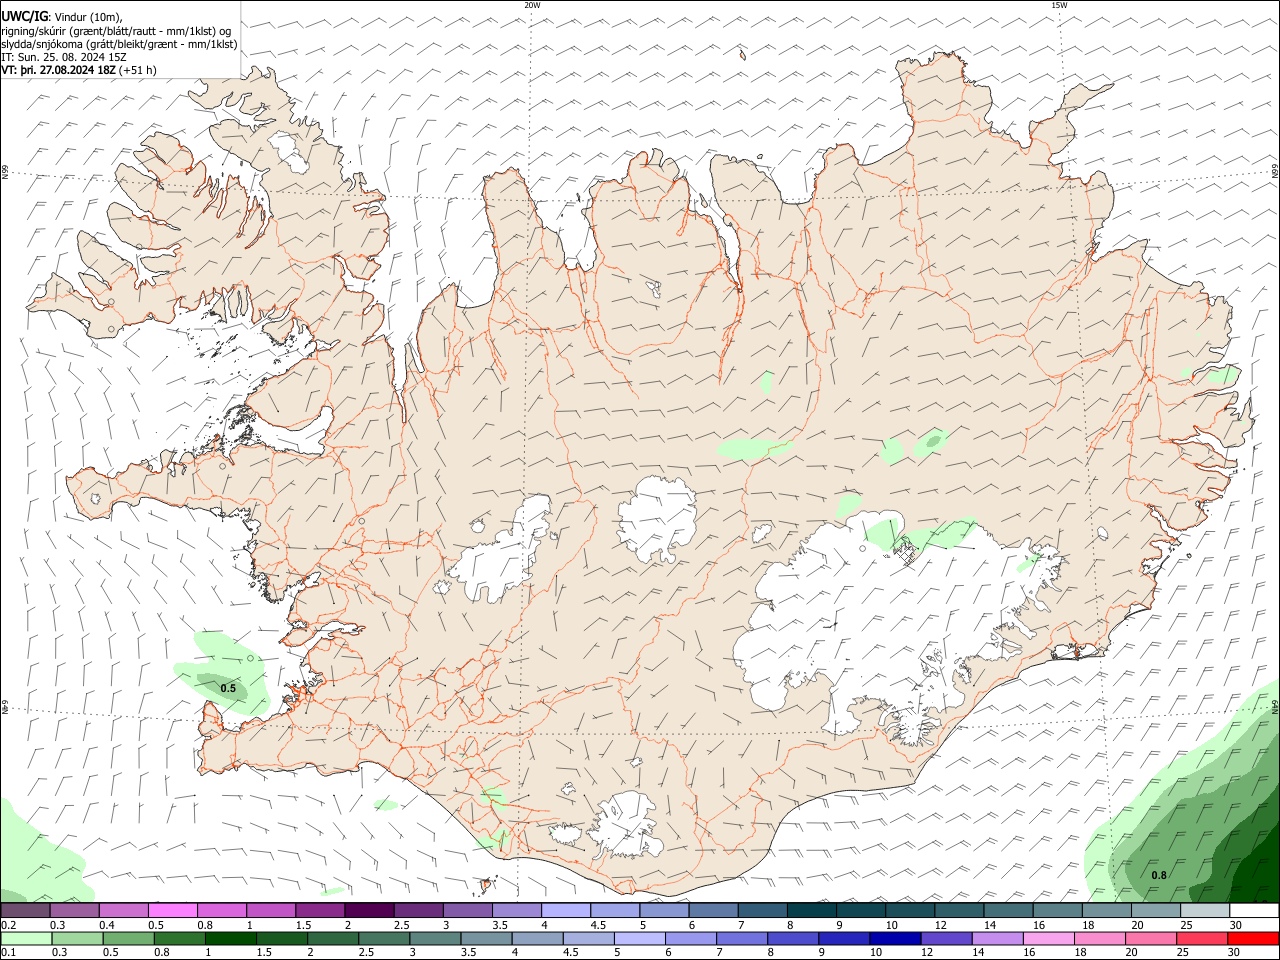Select the rigning/skúrir legend description line
1280x960 pixels.
[x=118, y=31]
